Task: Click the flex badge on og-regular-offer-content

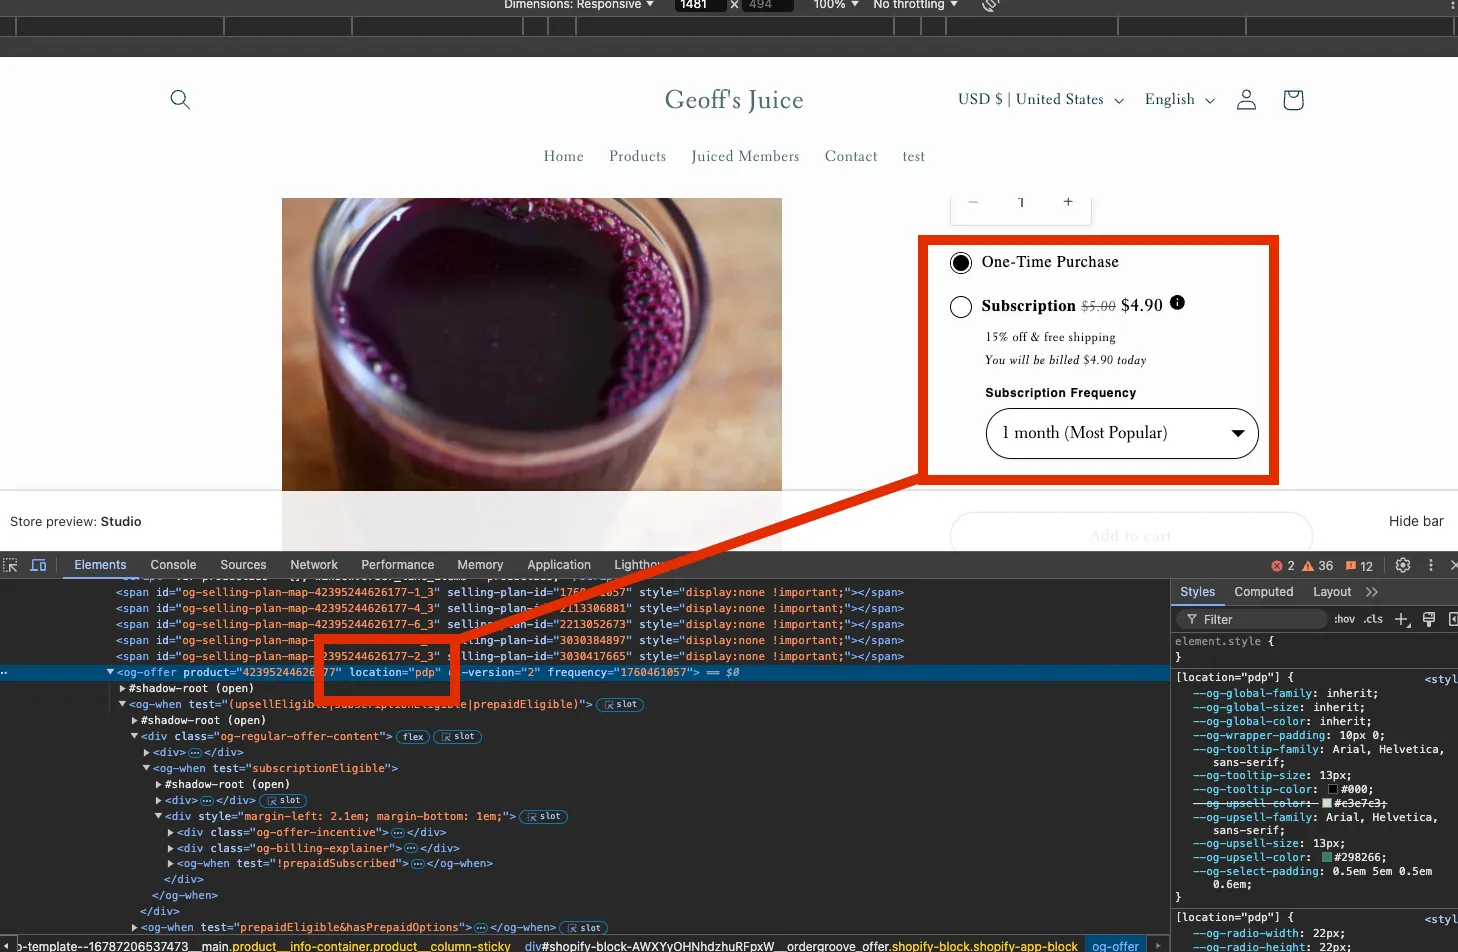Action: [413, 736]
